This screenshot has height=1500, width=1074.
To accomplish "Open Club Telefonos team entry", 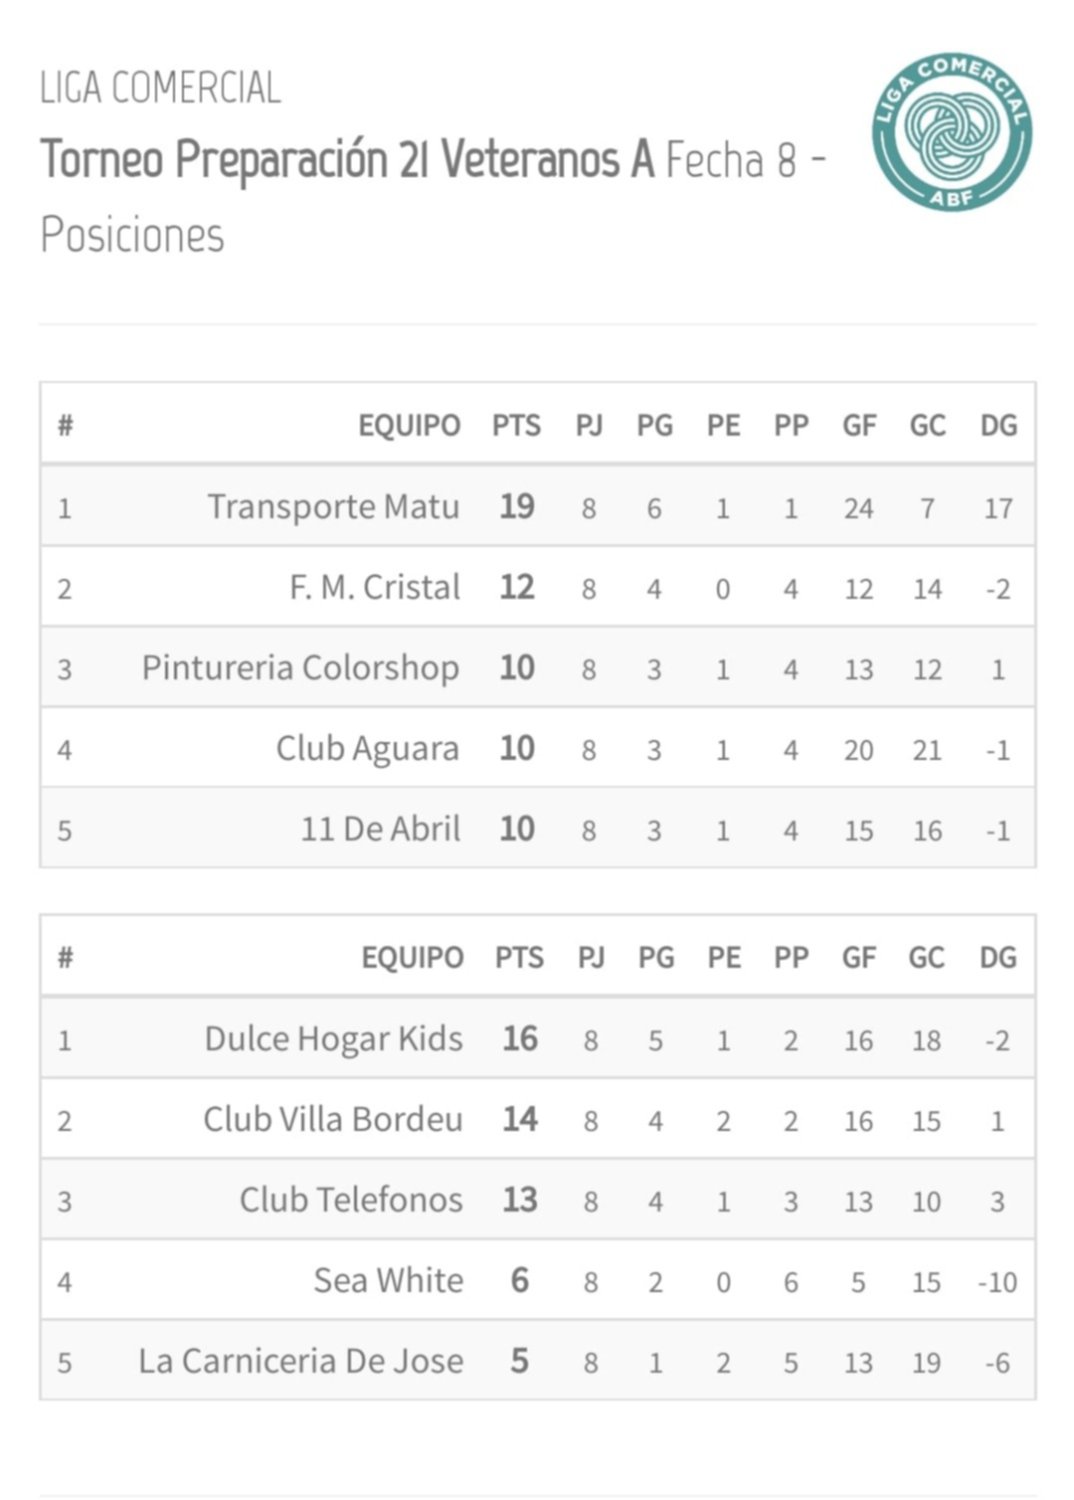I will pyautogui.click(x=351, y=1200).
